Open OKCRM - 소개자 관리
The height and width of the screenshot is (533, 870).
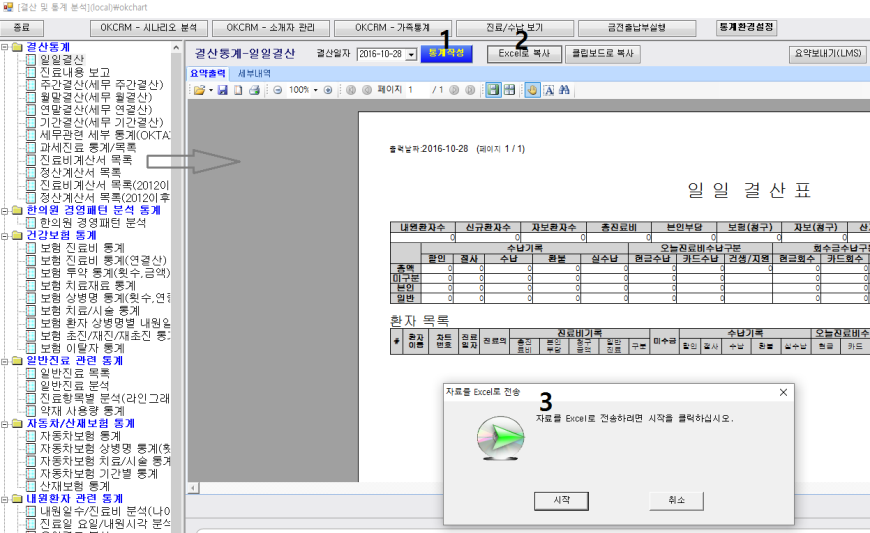pos(271,28)
